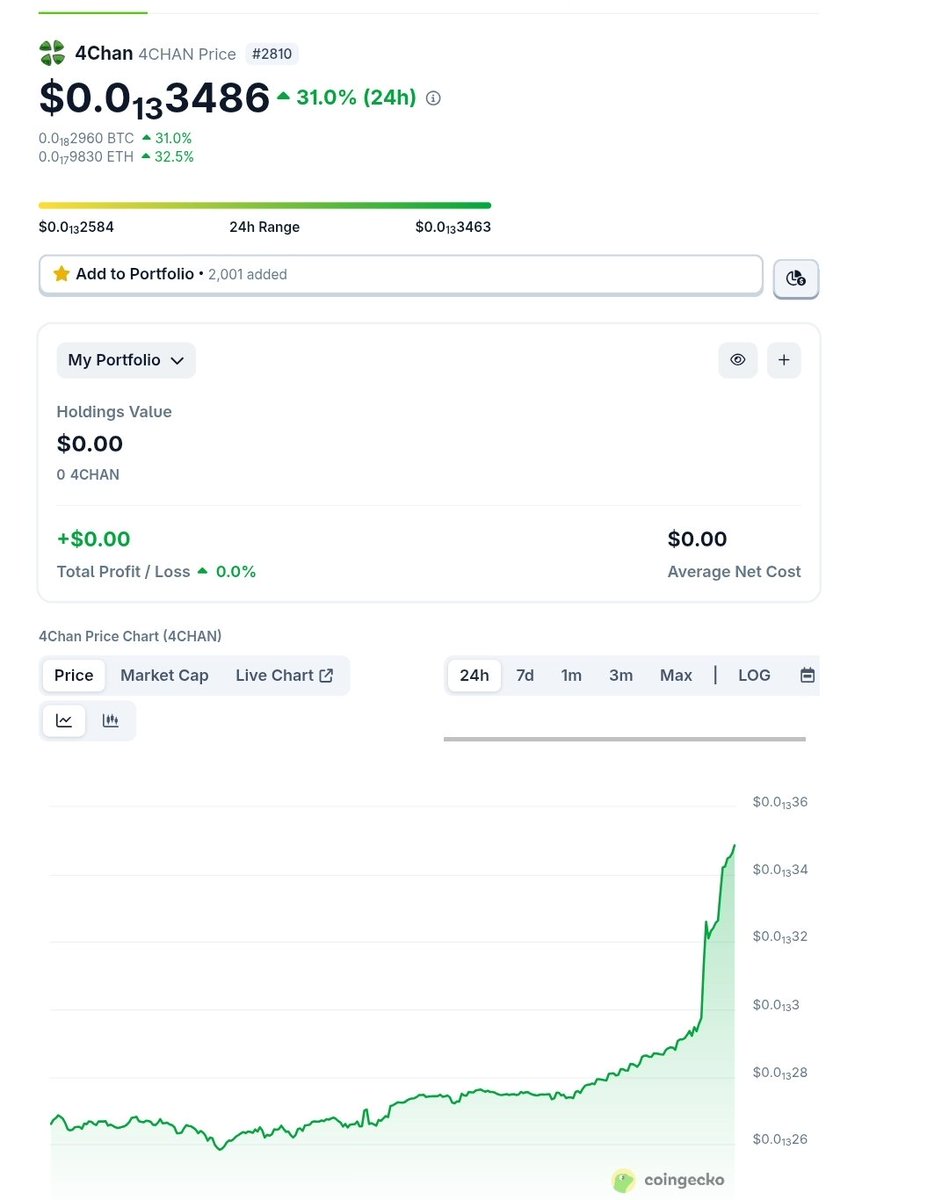Screen dimensions: 949x1200
Task: Click the 24h high value $0.0₁₃3463
Action: pyautogui.click(x=453, y=227)
